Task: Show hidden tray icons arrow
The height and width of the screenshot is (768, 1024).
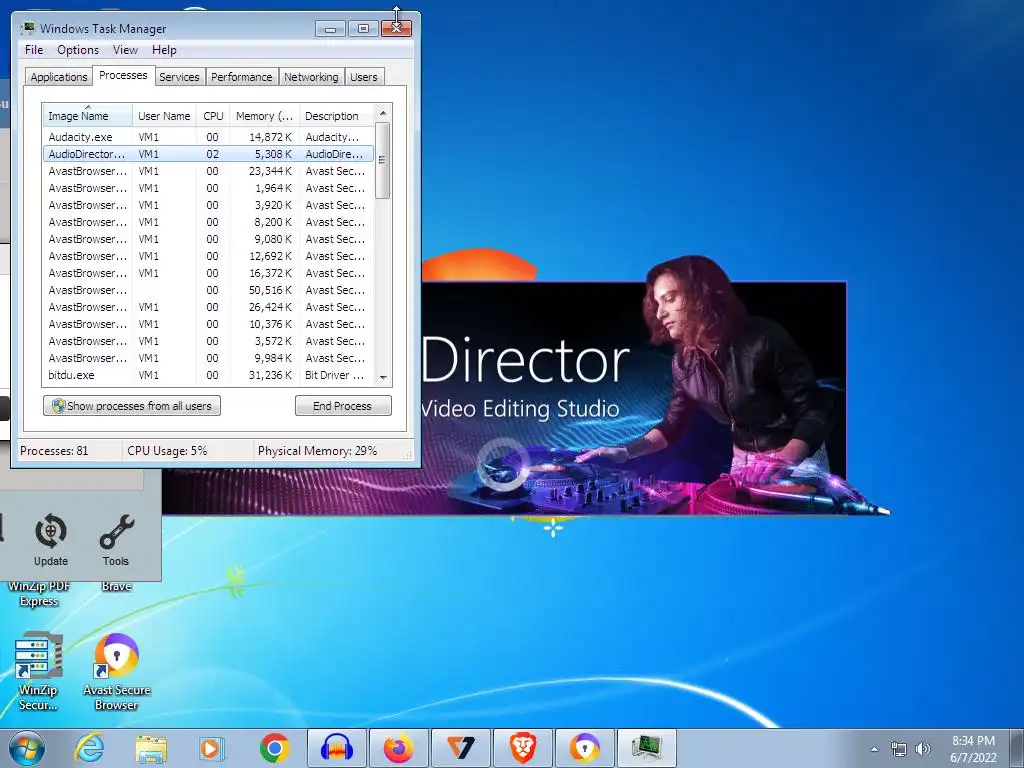Action: coord(874,749)
